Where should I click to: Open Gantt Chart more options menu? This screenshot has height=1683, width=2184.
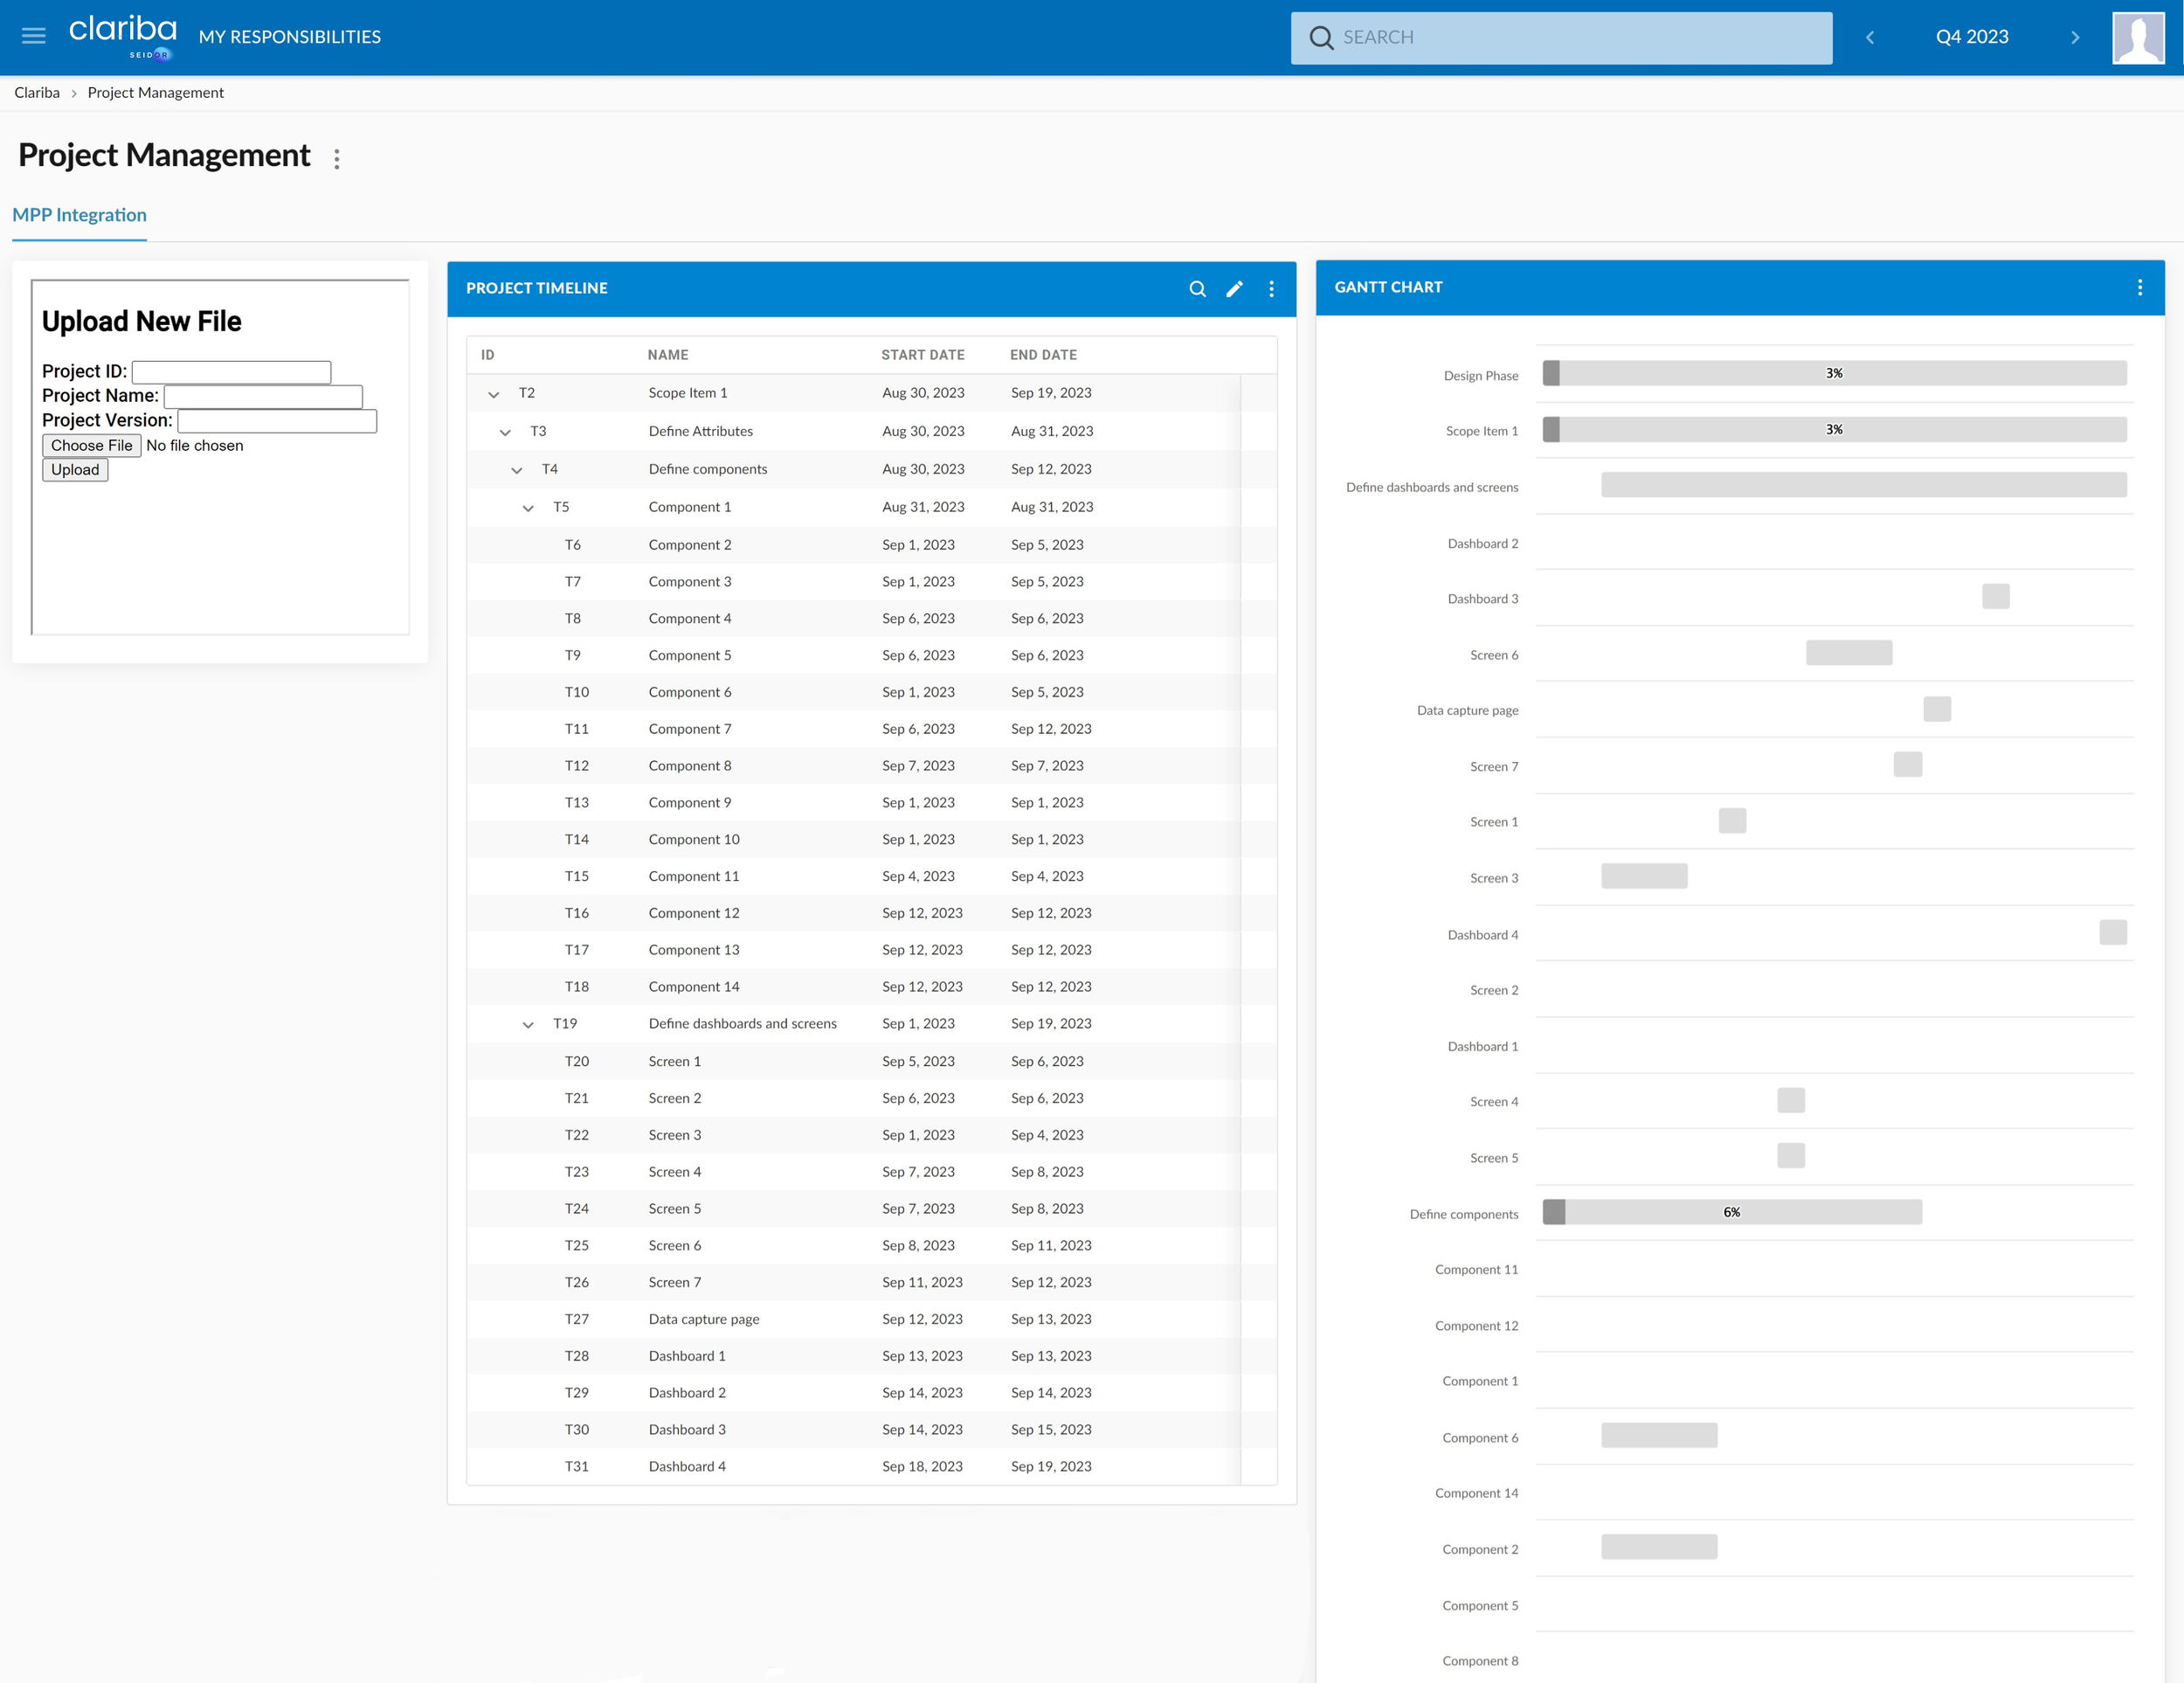click(2139, 288)
